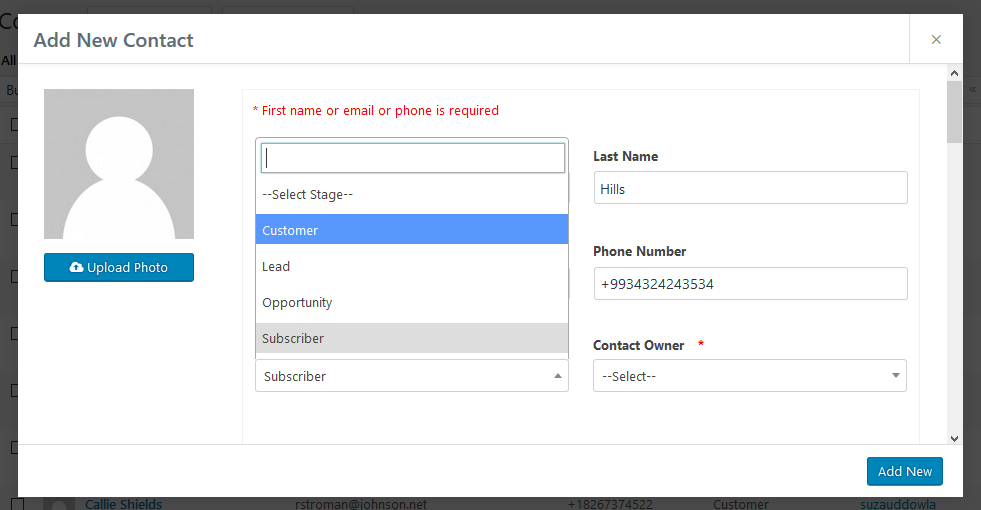Click the required field warning message
The image size is (981, 510).
tap(375, 111)
